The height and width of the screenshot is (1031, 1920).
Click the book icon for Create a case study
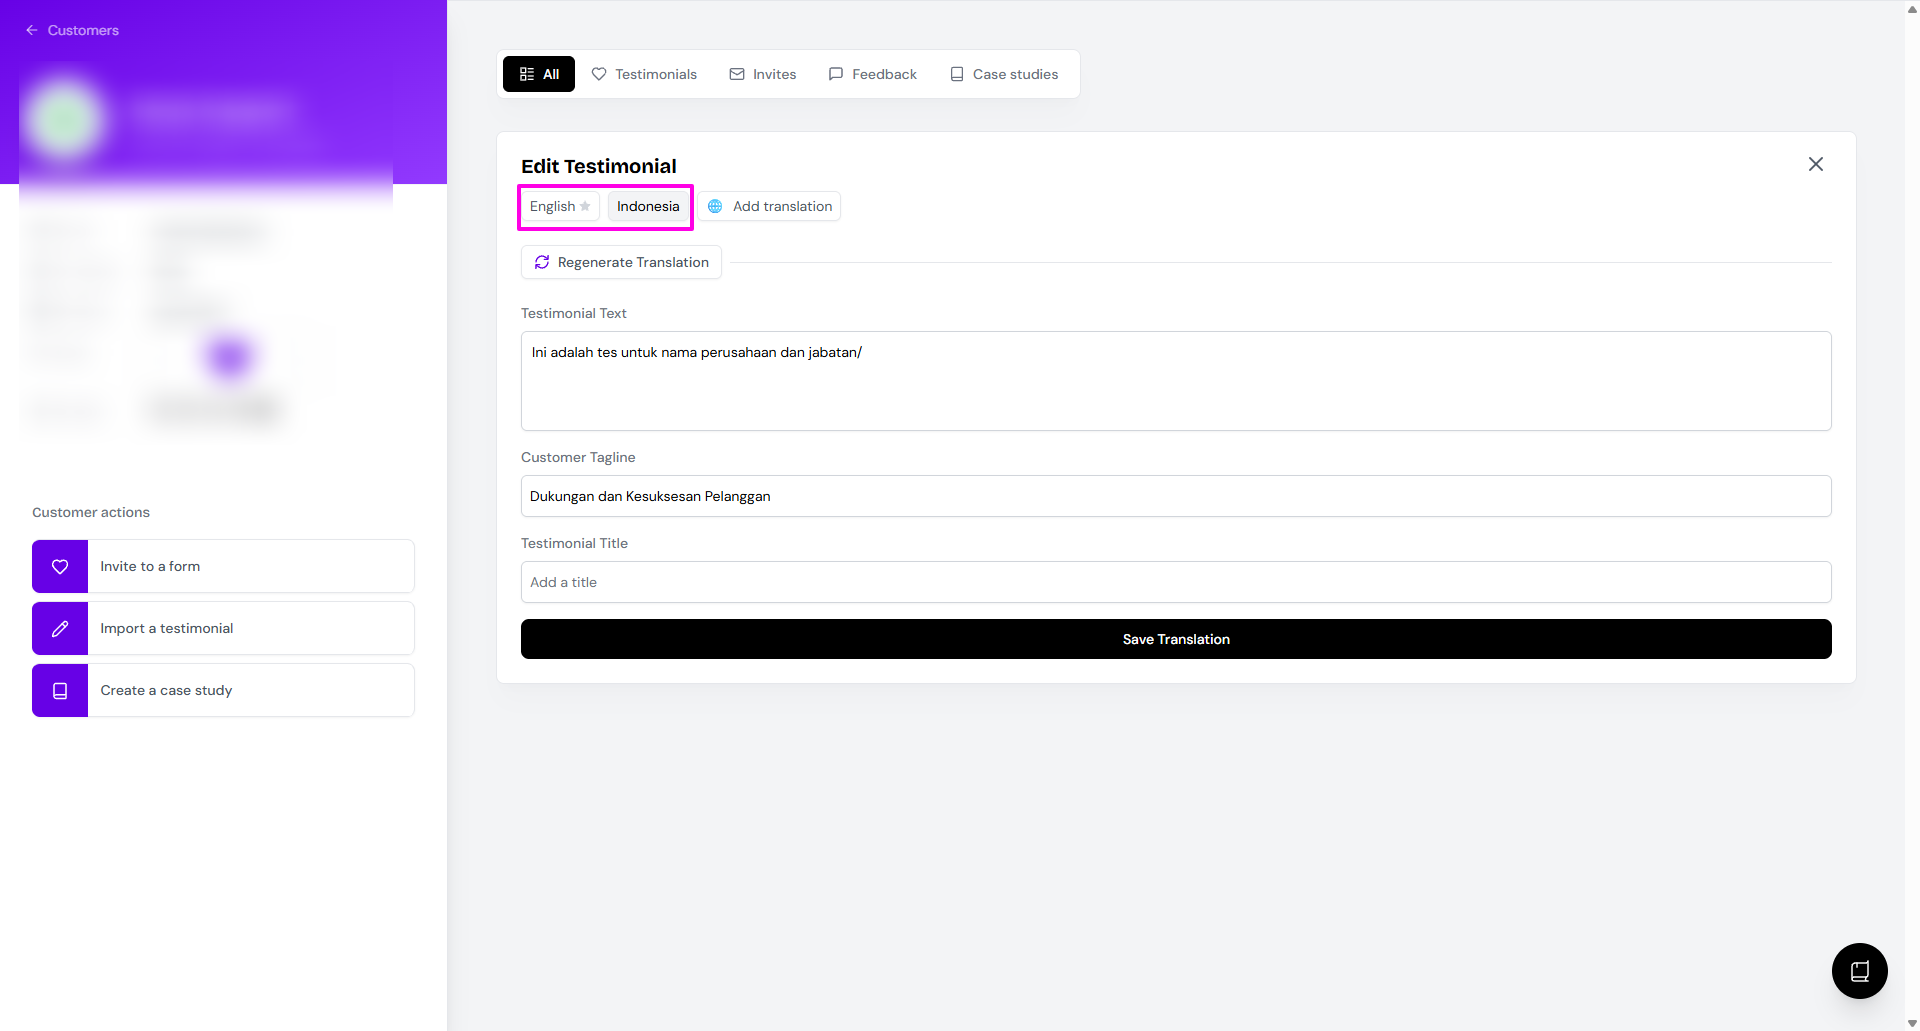[60, 691]
